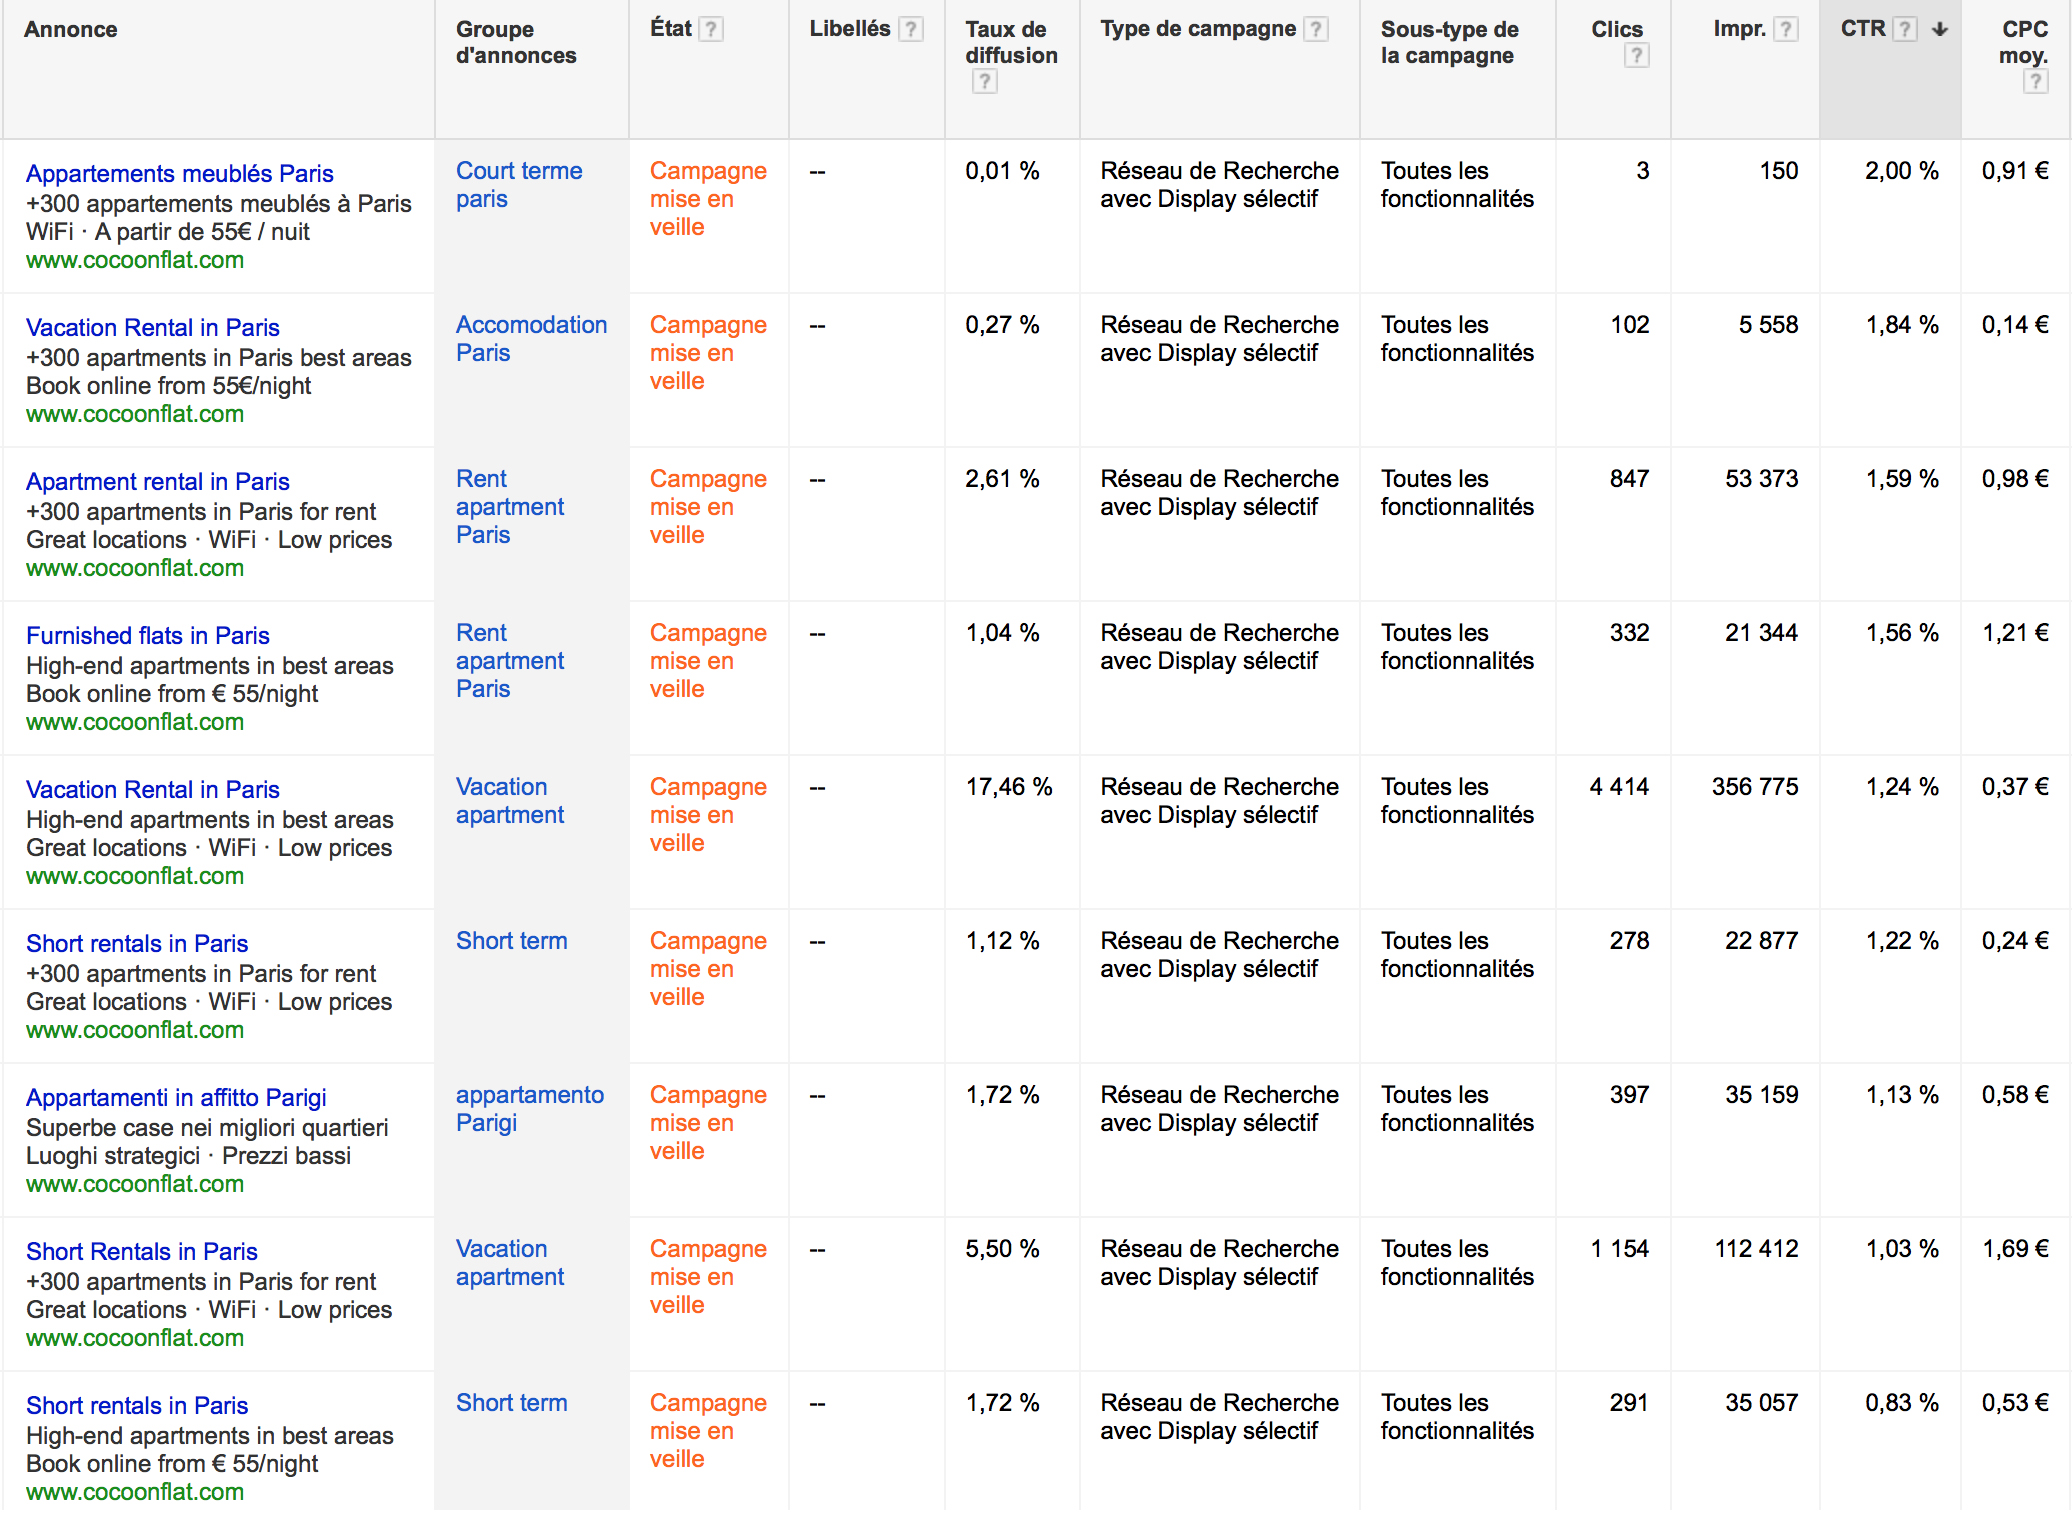2072x1516 pixels.
Task: Open help icon next to Impr. header
Action: [1785, 29]
